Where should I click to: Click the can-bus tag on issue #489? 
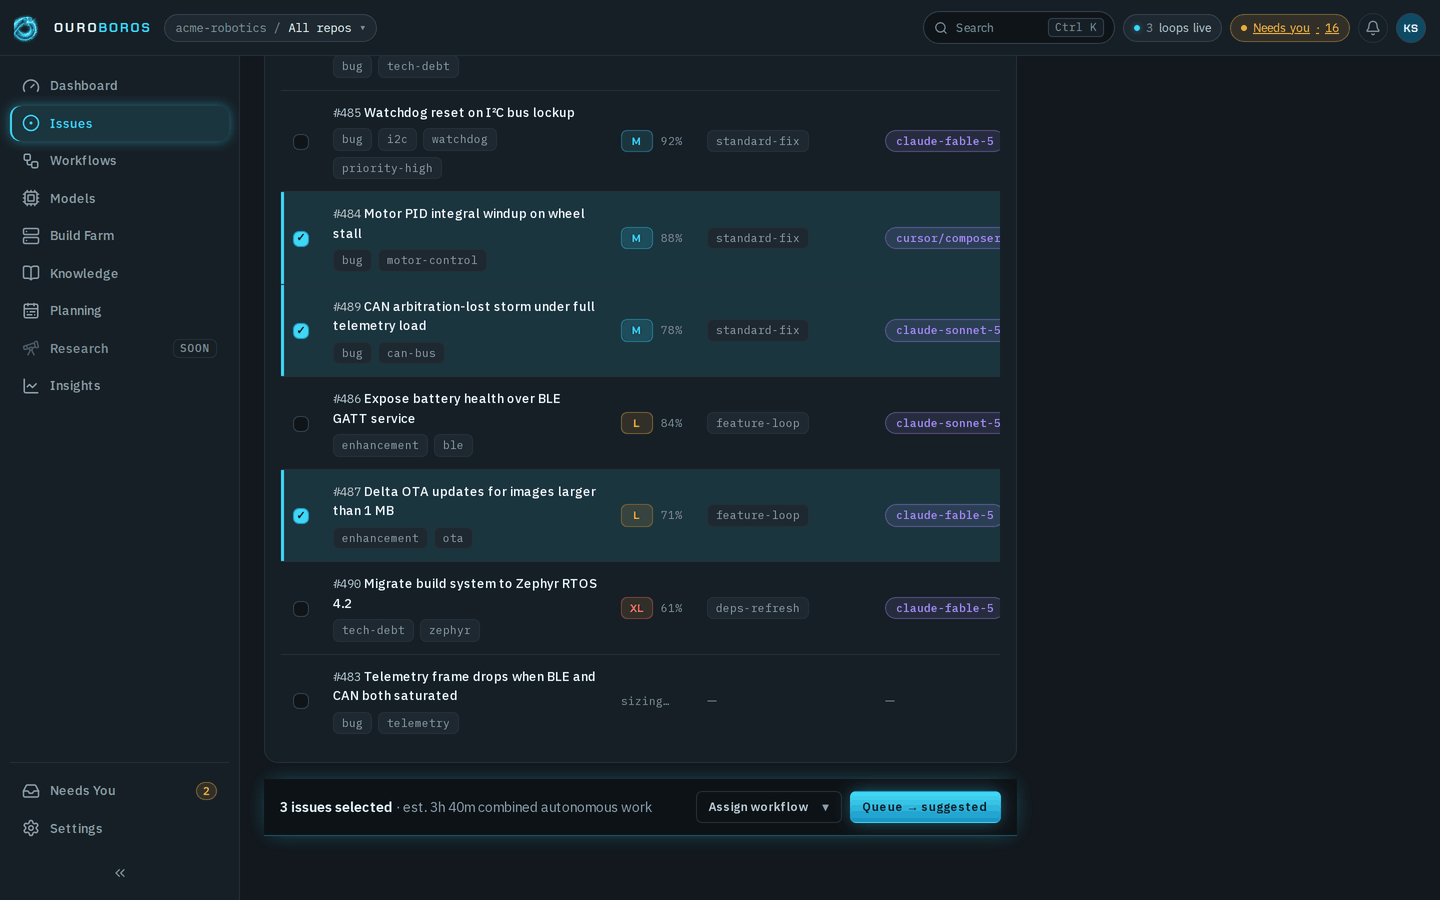pos(411,353)
